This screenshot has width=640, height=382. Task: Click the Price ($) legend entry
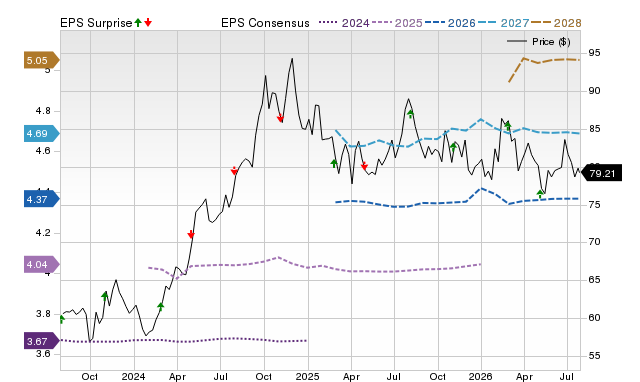(x=539, y=42)
